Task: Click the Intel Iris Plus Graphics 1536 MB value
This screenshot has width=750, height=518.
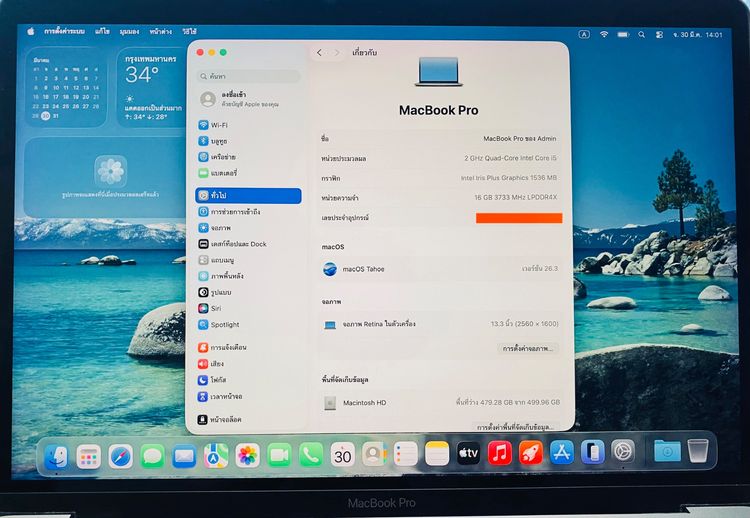Action: click(x=509, y=178)
